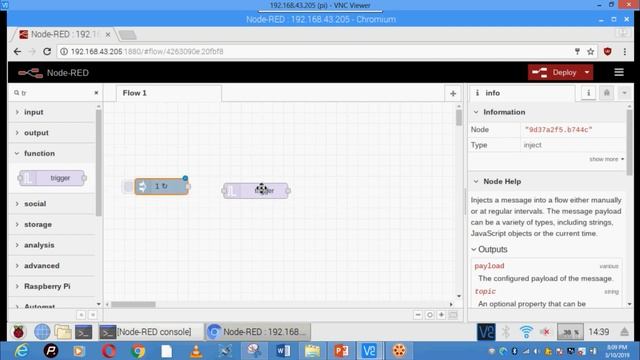
Task: Expand the input palette category
Action: [53, 112]
